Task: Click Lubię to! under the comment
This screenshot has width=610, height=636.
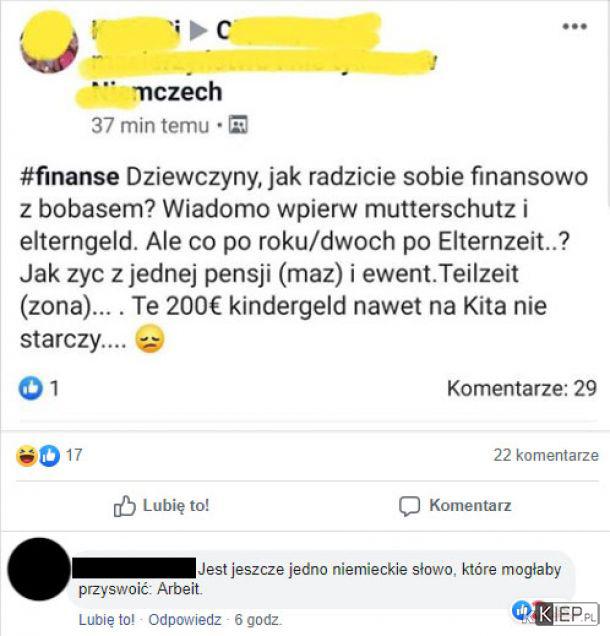Action: tap(107, 620)
